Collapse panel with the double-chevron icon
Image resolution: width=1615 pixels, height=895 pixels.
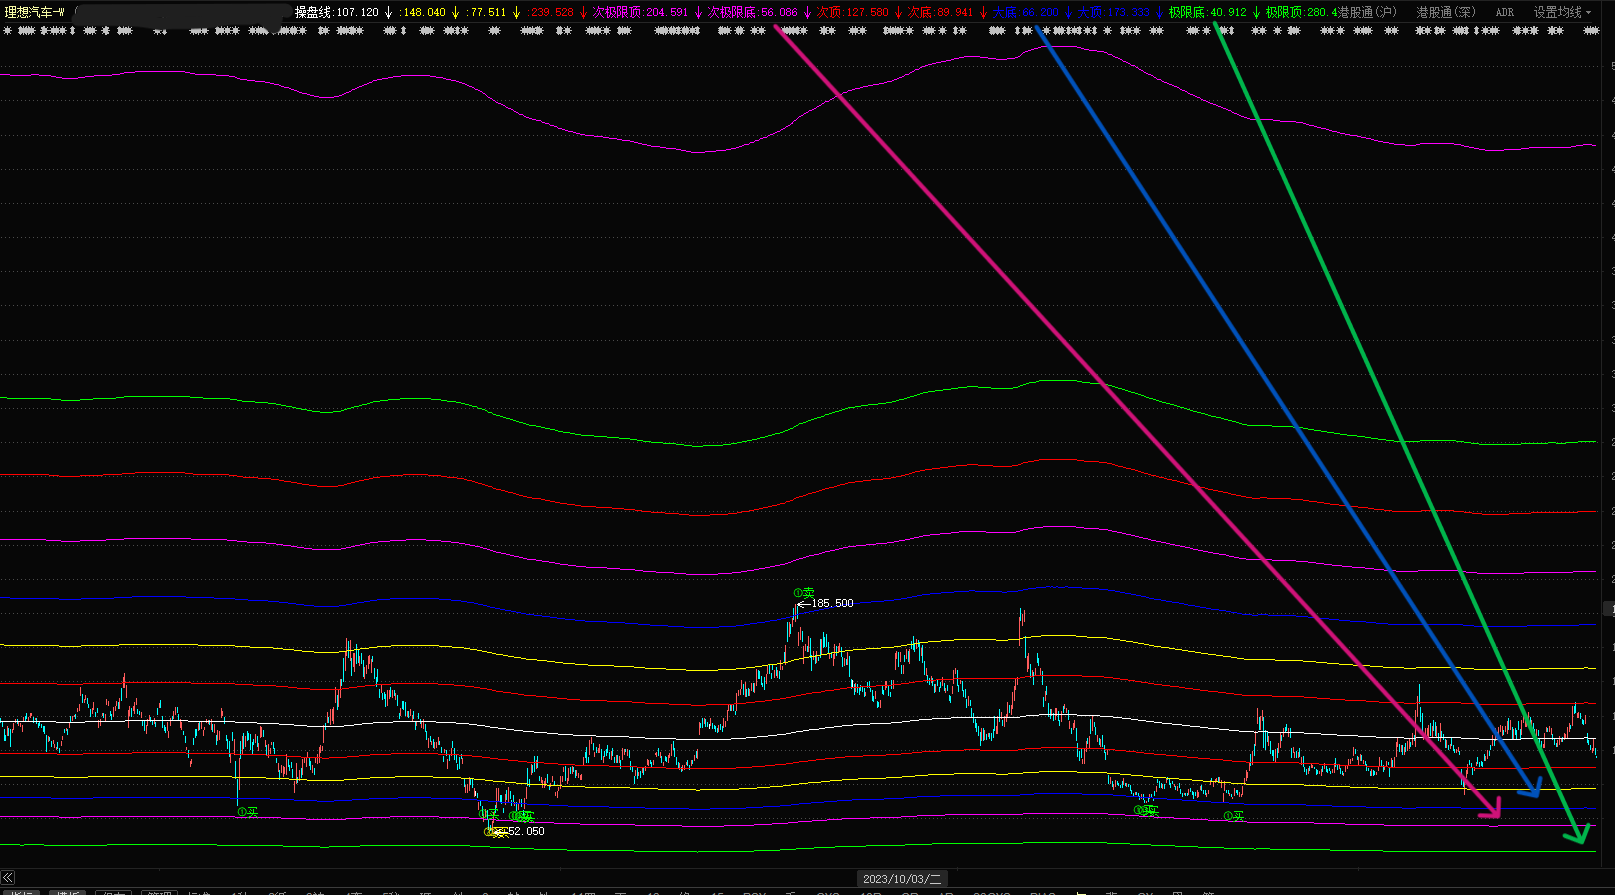coord(8,878)
